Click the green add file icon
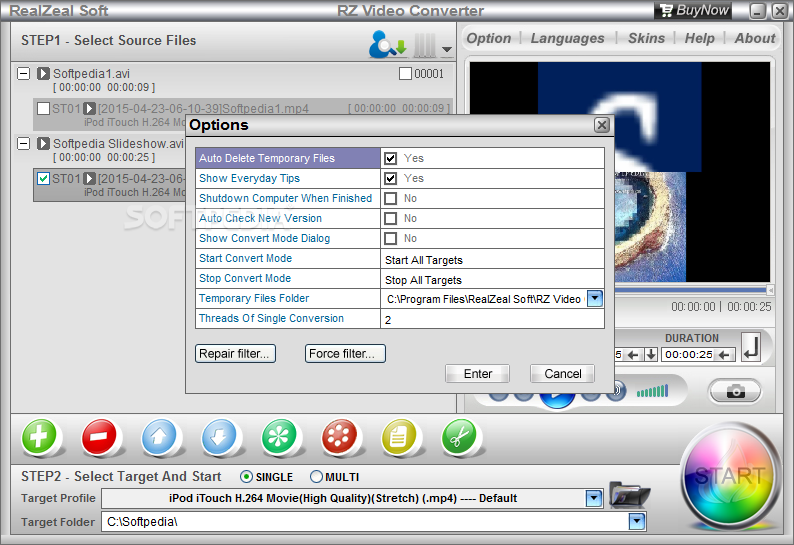The image size is (794, 545). [x=39, y=437]
